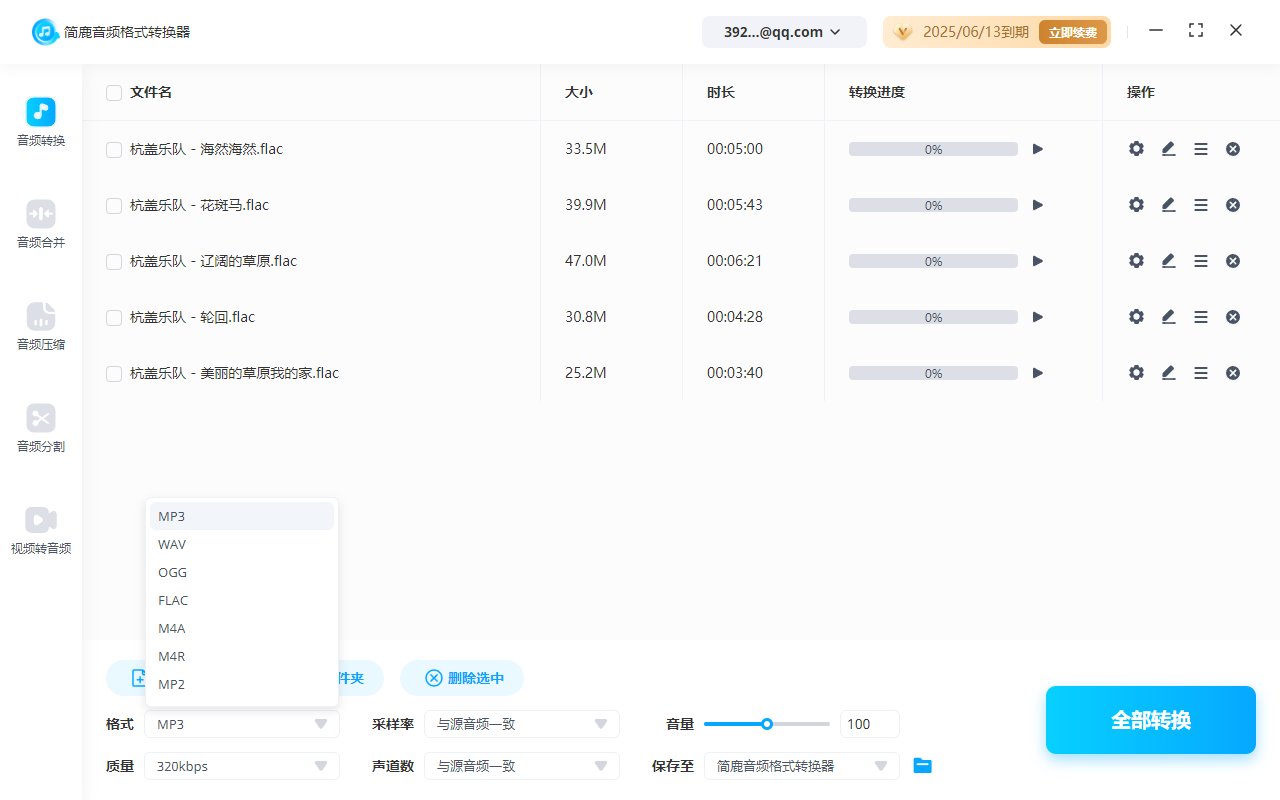Expand the 声道数 dropdown

pyautogui.click(x=521, y=765)
